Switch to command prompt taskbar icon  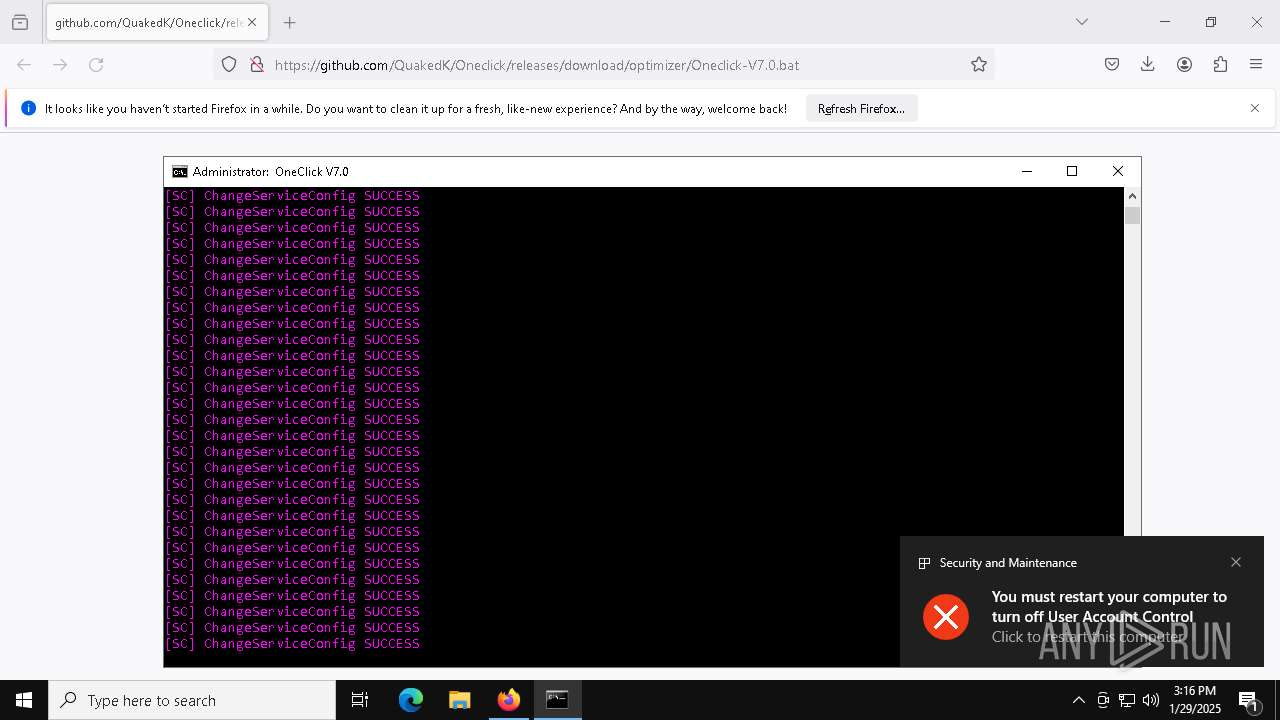click(558, 700)
